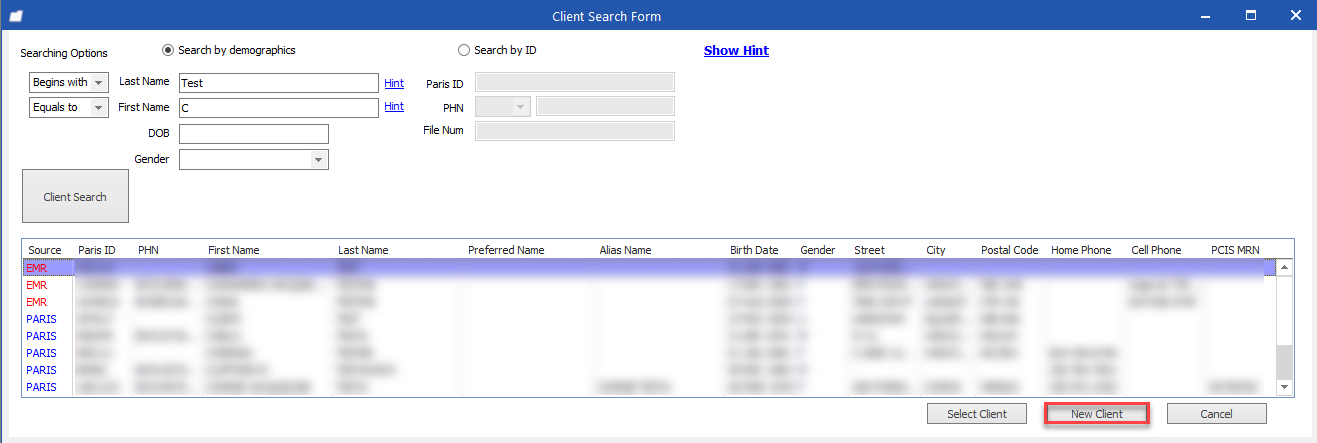Click the Last Name input field
This screenshot has height=443, width=1317.
279,83
